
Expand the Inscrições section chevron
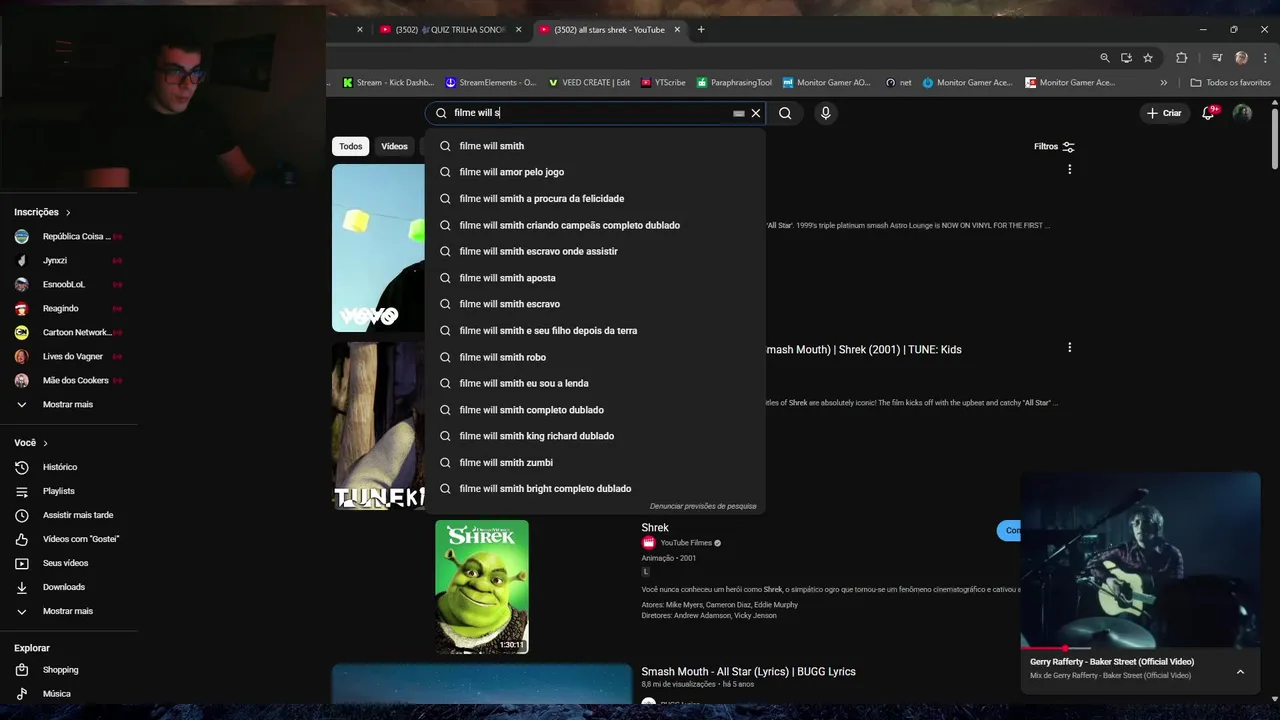pyautogui.click(x=68, y=212)
